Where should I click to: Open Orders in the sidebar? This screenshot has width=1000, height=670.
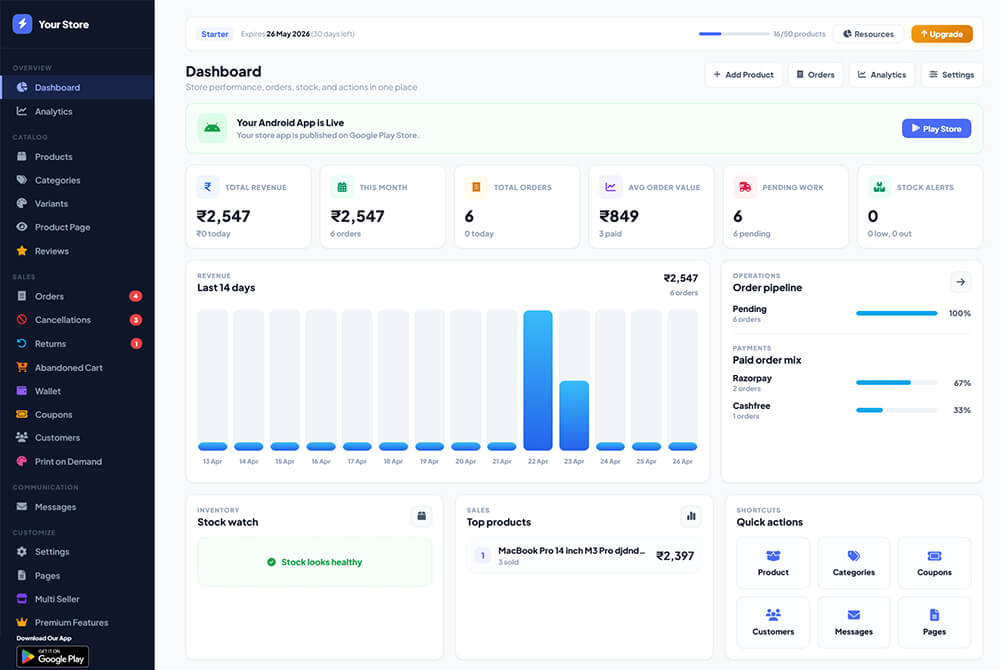(x=49, y=296)
